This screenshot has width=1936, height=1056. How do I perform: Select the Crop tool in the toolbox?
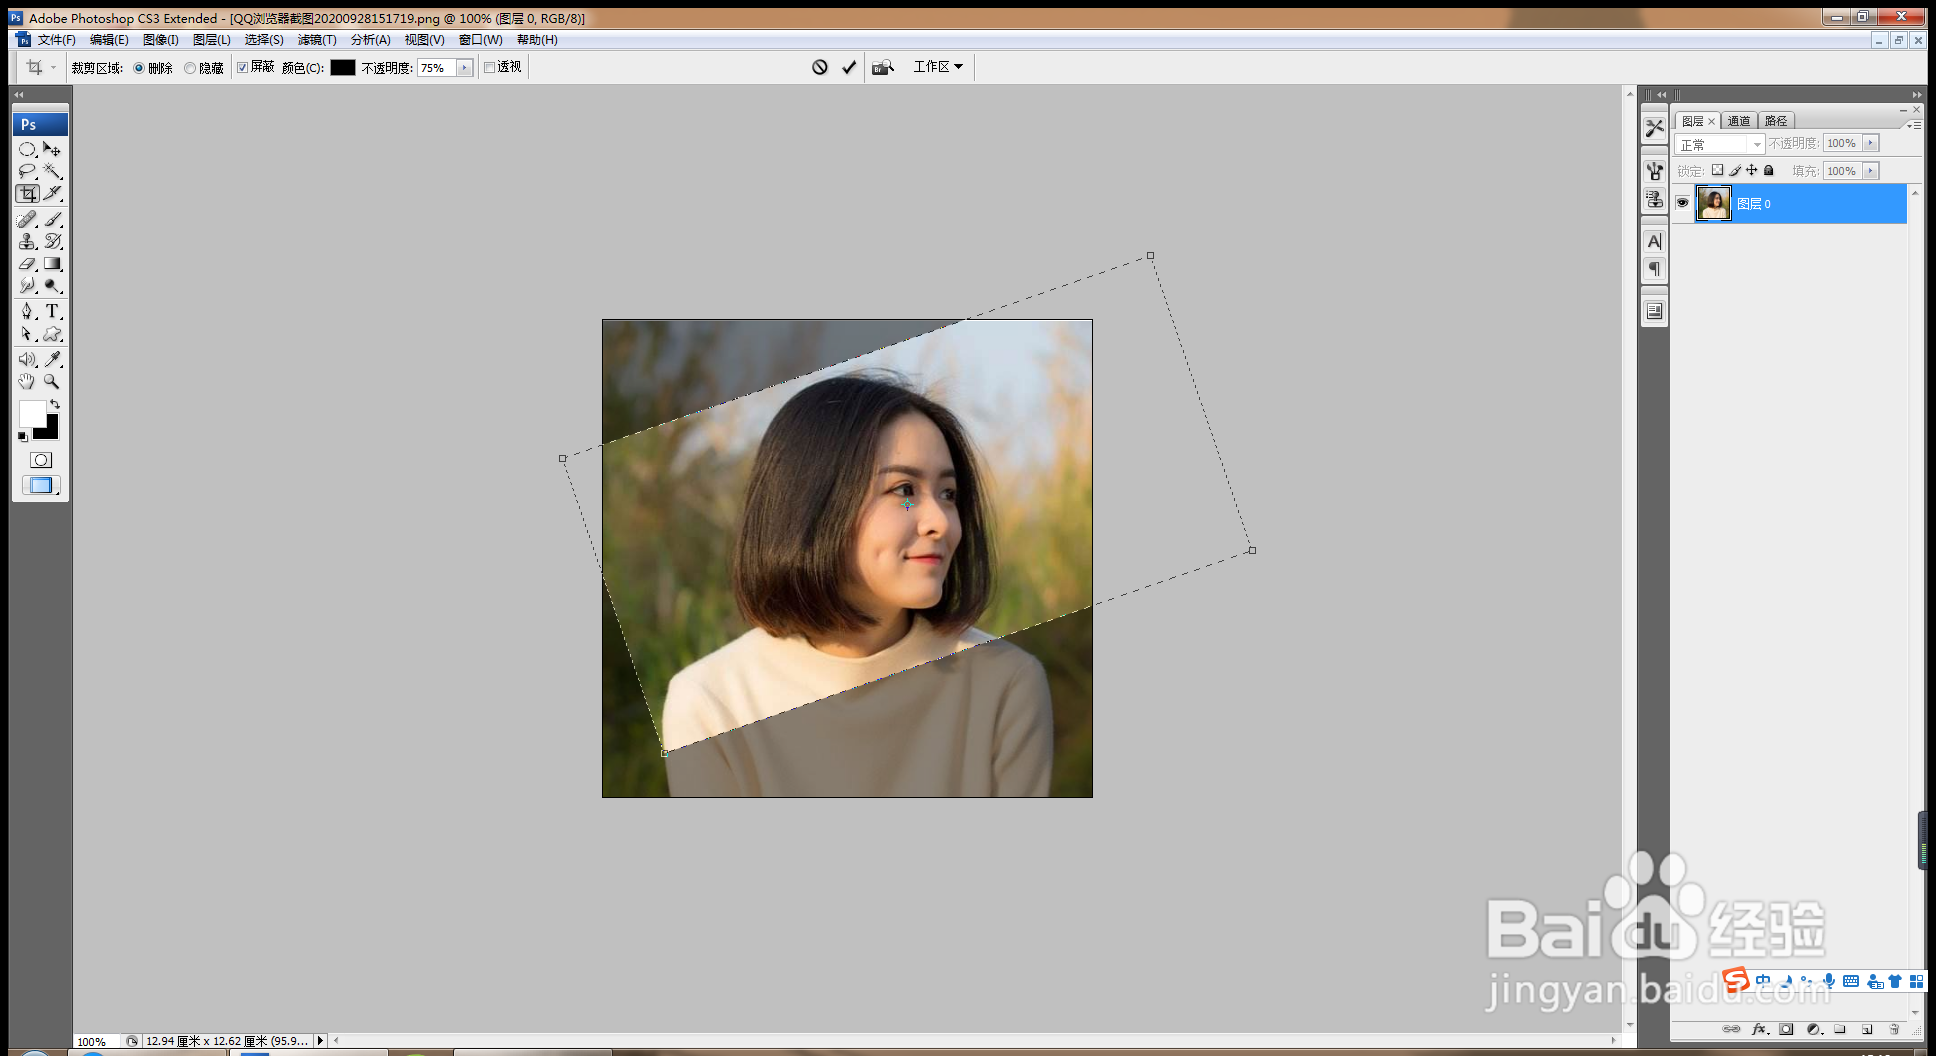pyautogui.click(x=27, y=193)
